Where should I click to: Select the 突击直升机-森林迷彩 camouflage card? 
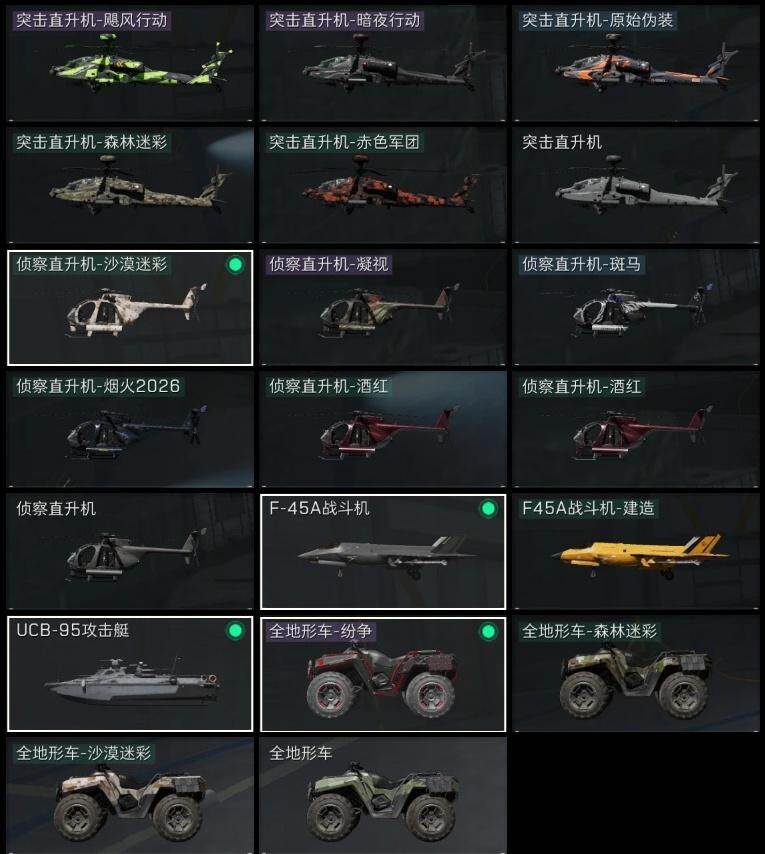(x=130, y=186)
